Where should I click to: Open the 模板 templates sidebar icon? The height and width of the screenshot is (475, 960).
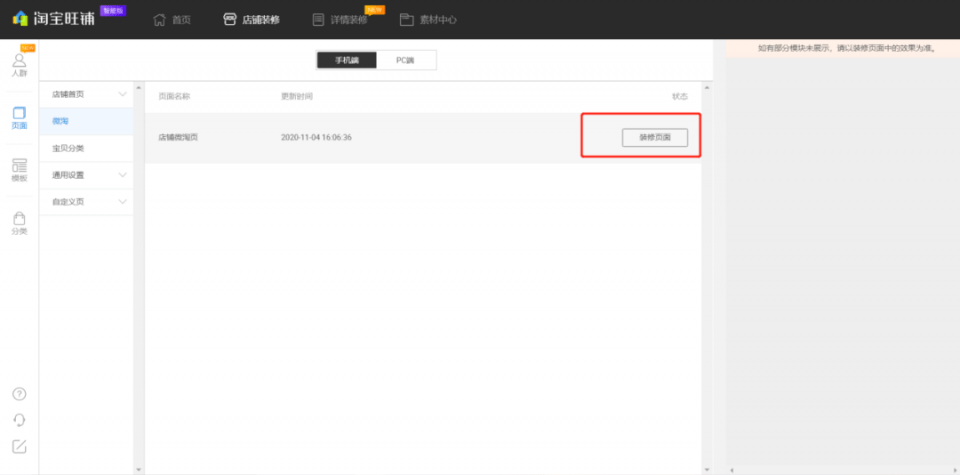pyautogui.click(x=19, y=170)
